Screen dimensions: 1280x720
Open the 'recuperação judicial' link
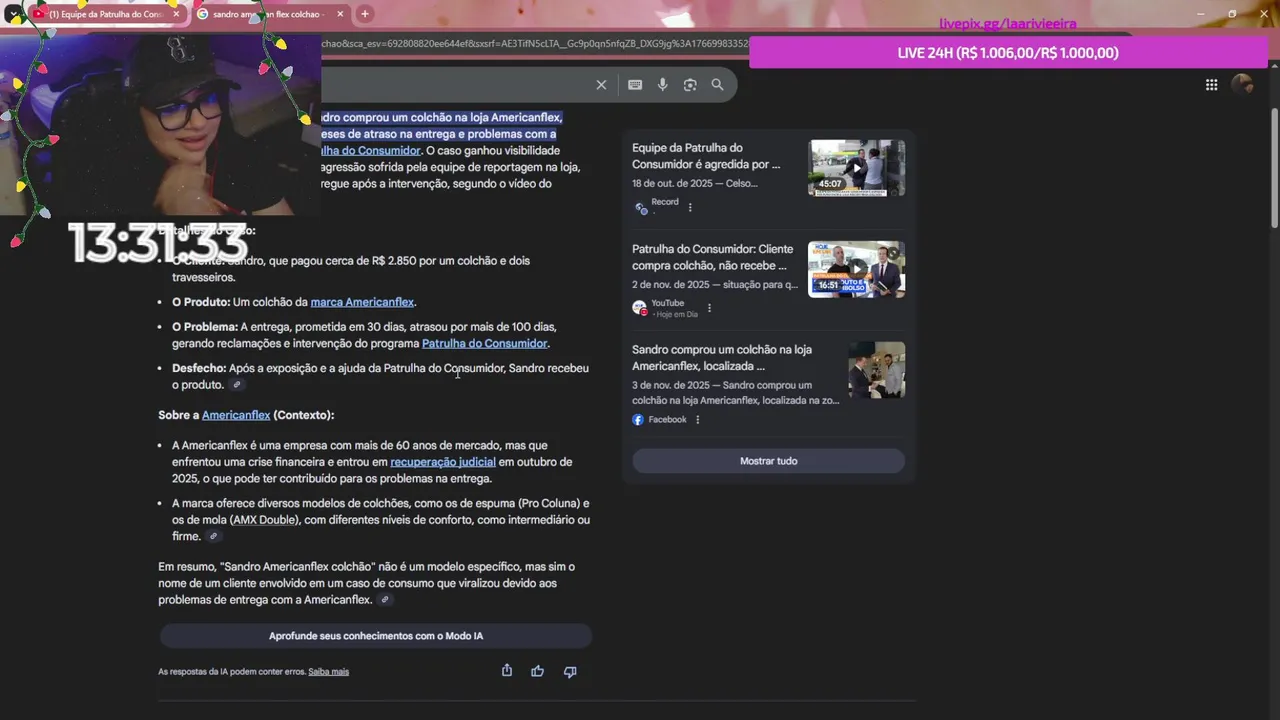tap(443, 462)
